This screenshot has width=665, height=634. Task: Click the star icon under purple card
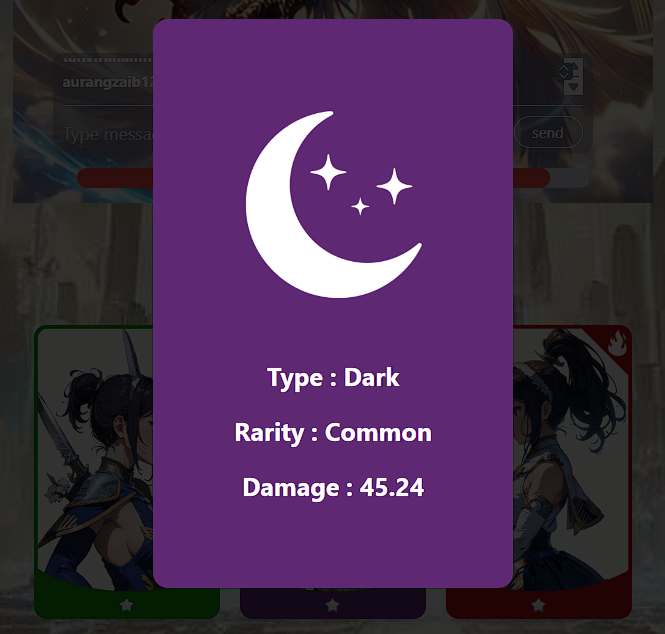332,605
